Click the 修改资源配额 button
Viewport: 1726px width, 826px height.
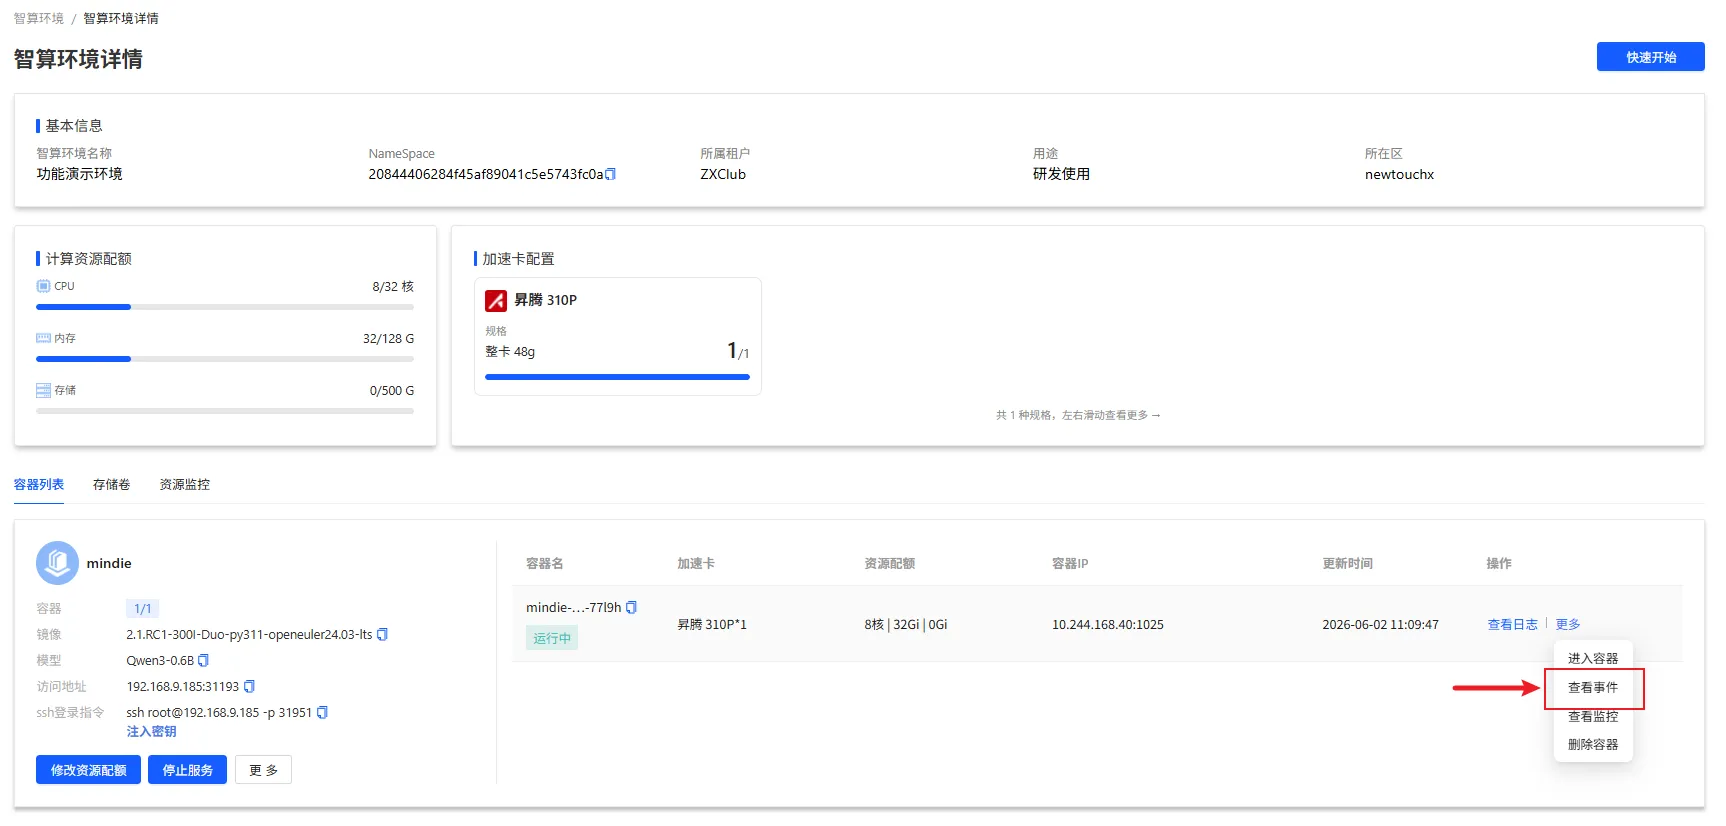click(88, 770)
